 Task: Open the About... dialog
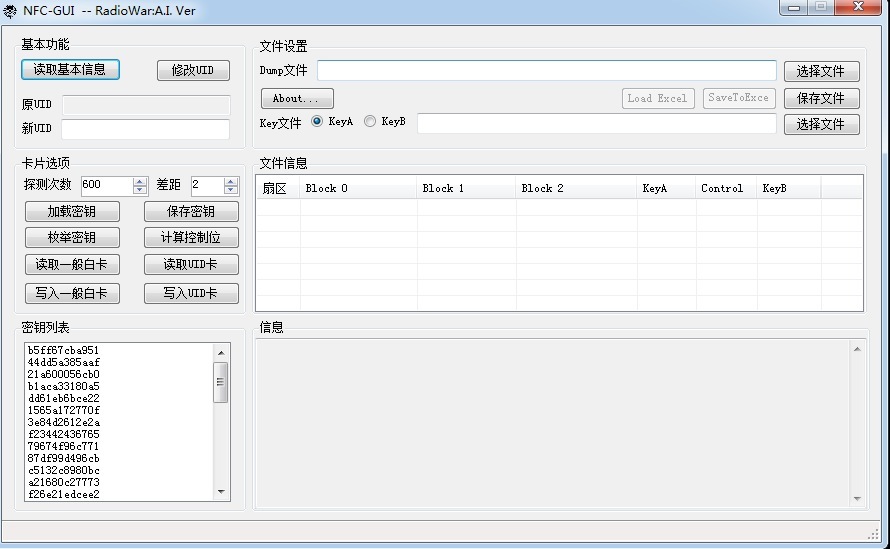[297, 99]
